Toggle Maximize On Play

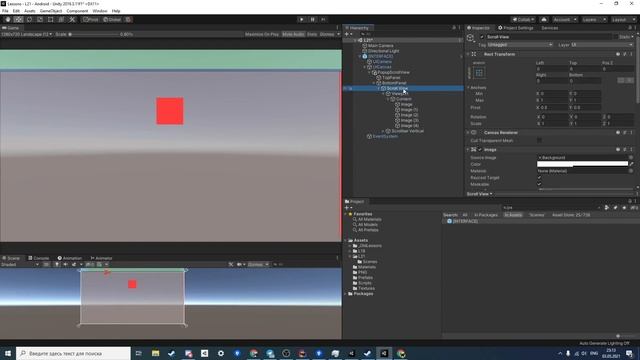(262, 34)
